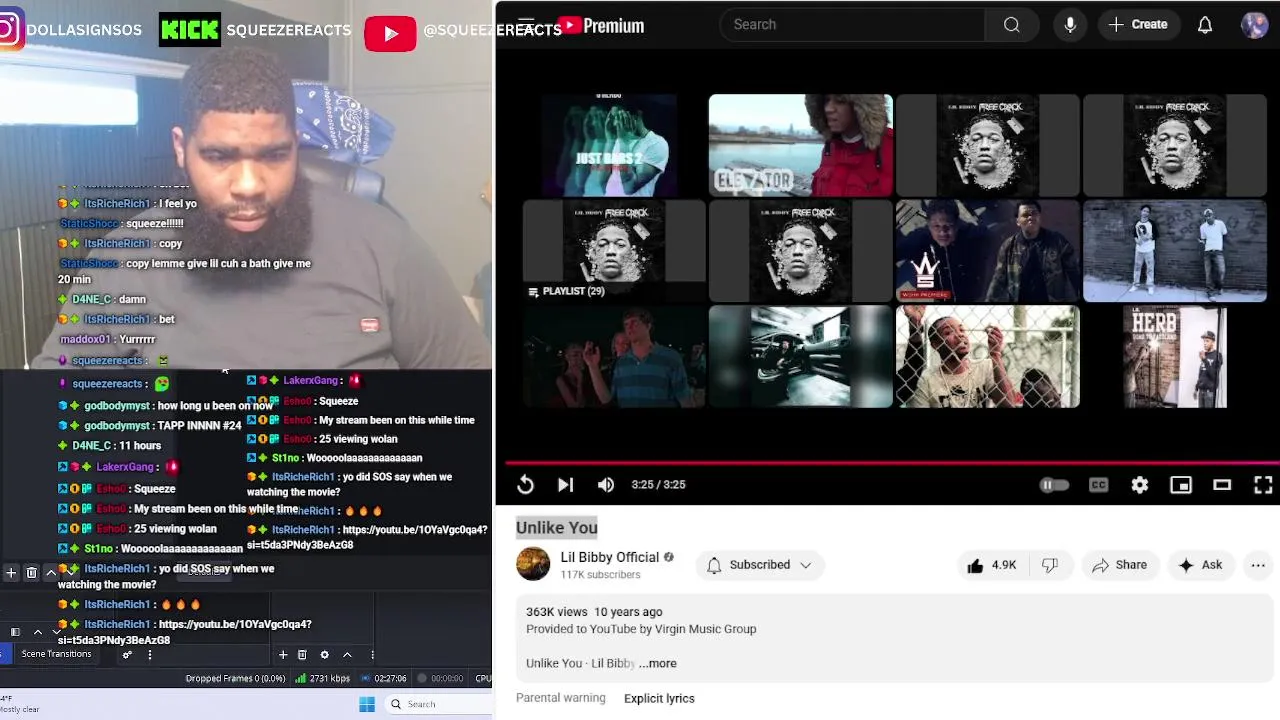Click the Provided to YouTube by Virgin Music Group text
1280x720 pixels.
point(641,629)
